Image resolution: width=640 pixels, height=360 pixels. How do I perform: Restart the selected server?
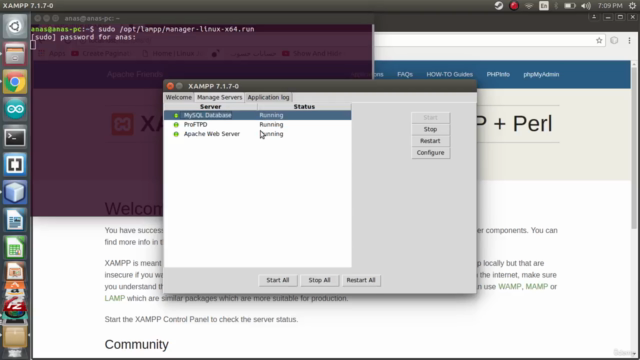[x=430, y=141]
